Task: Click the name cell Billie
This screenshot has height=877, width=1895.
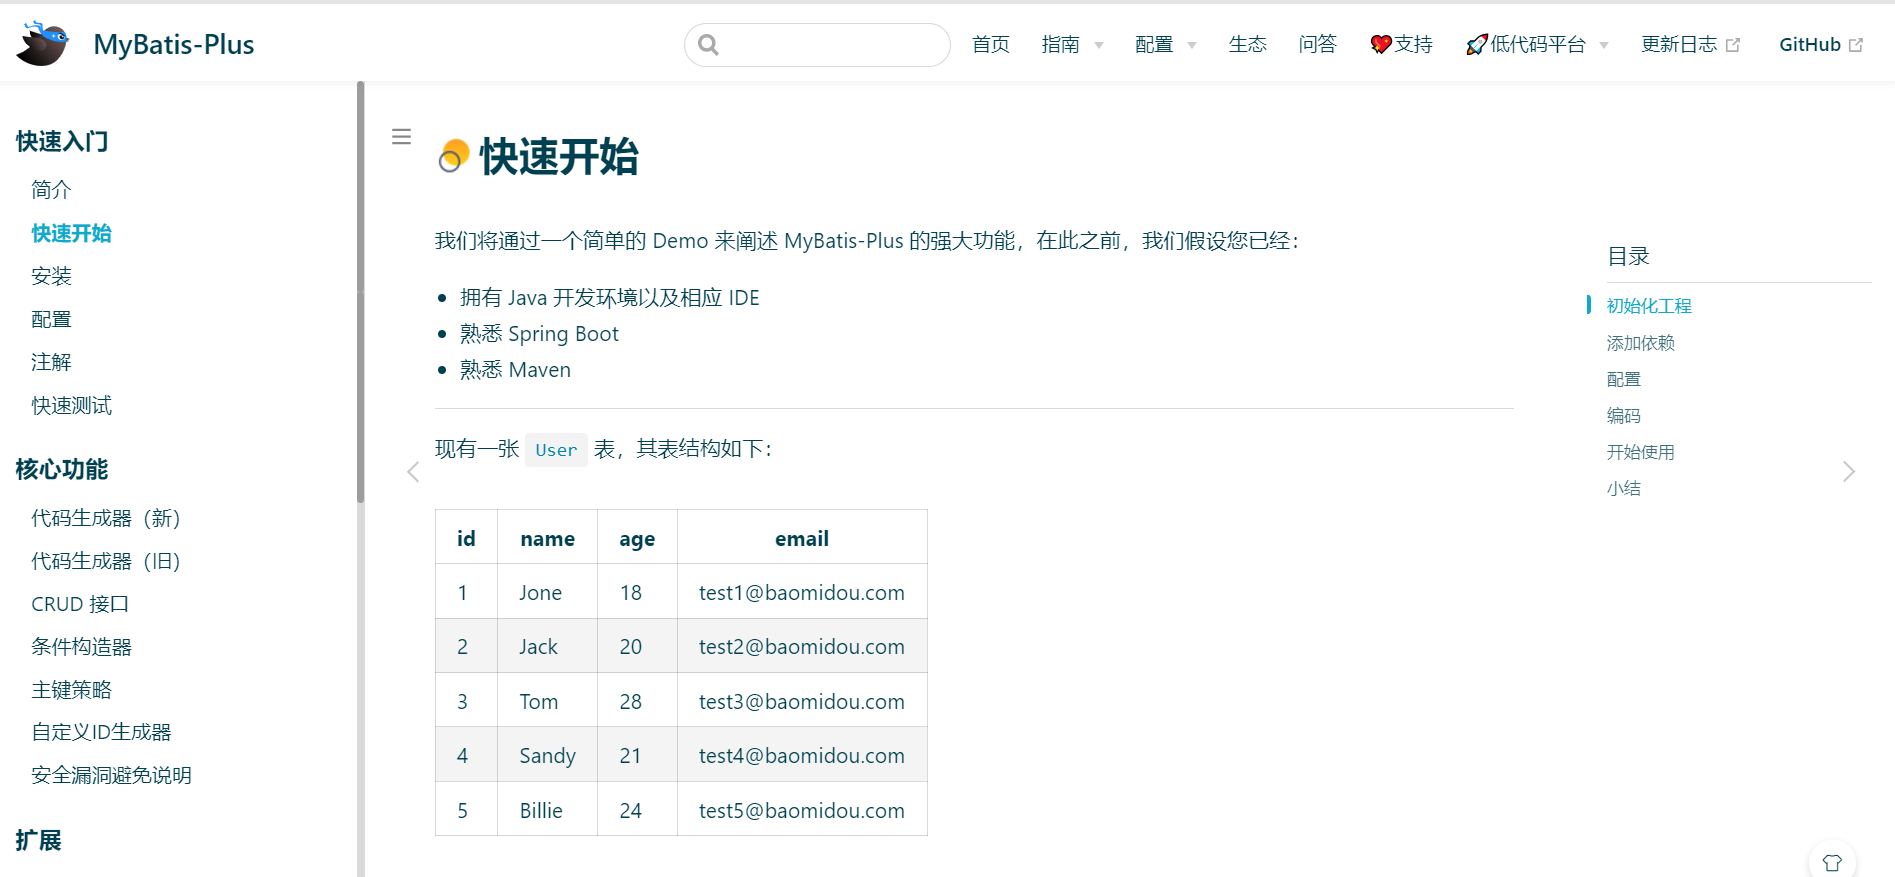Action: click(x=548, y=810)
